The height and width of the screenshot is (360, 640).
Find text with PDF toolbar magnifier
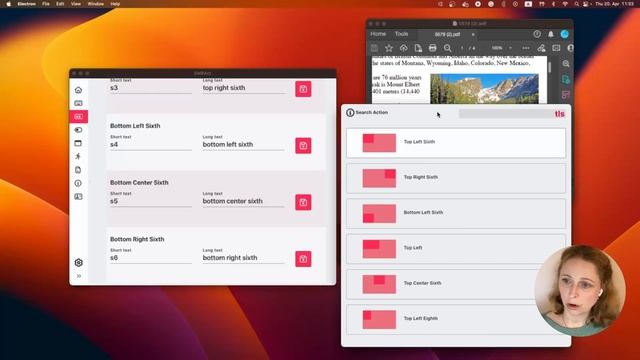[x=448, y=48]
